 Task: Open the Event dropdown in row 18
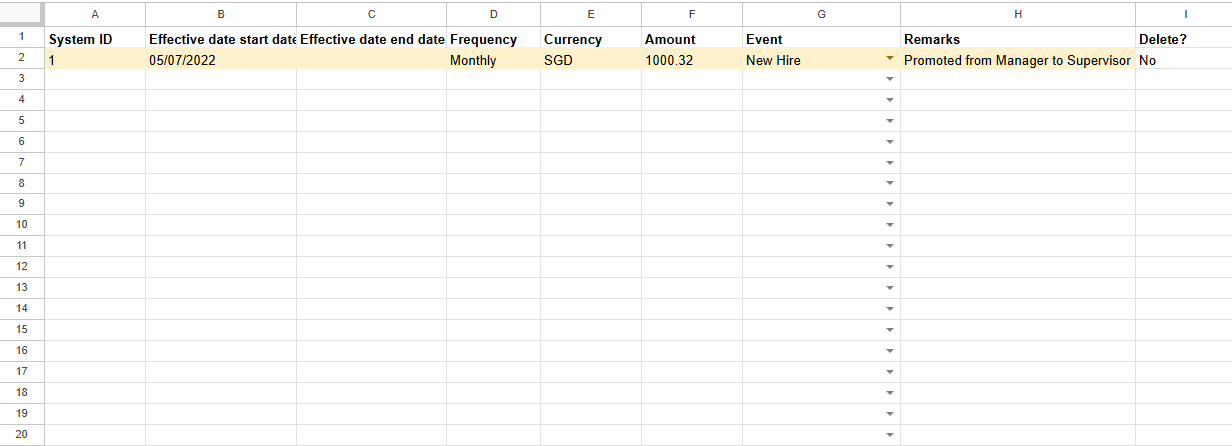pyautogui.click(x=889, y=393)
